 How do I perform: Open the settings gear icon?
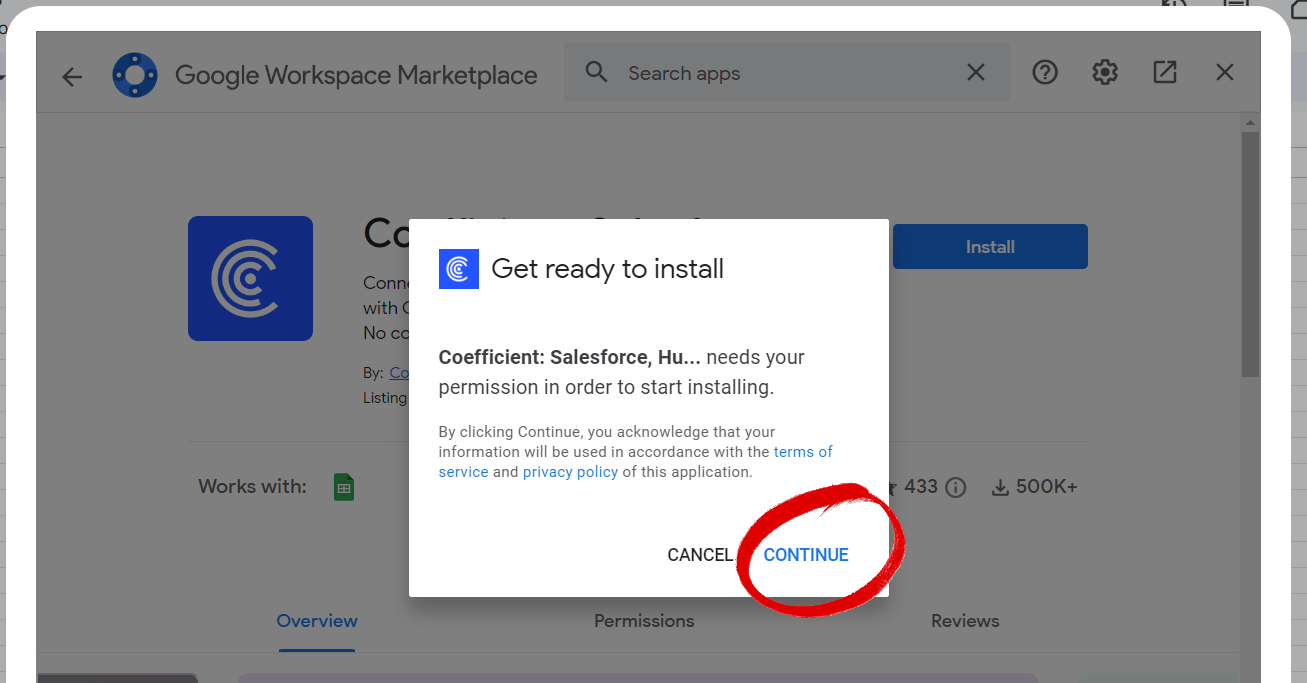1105,72
